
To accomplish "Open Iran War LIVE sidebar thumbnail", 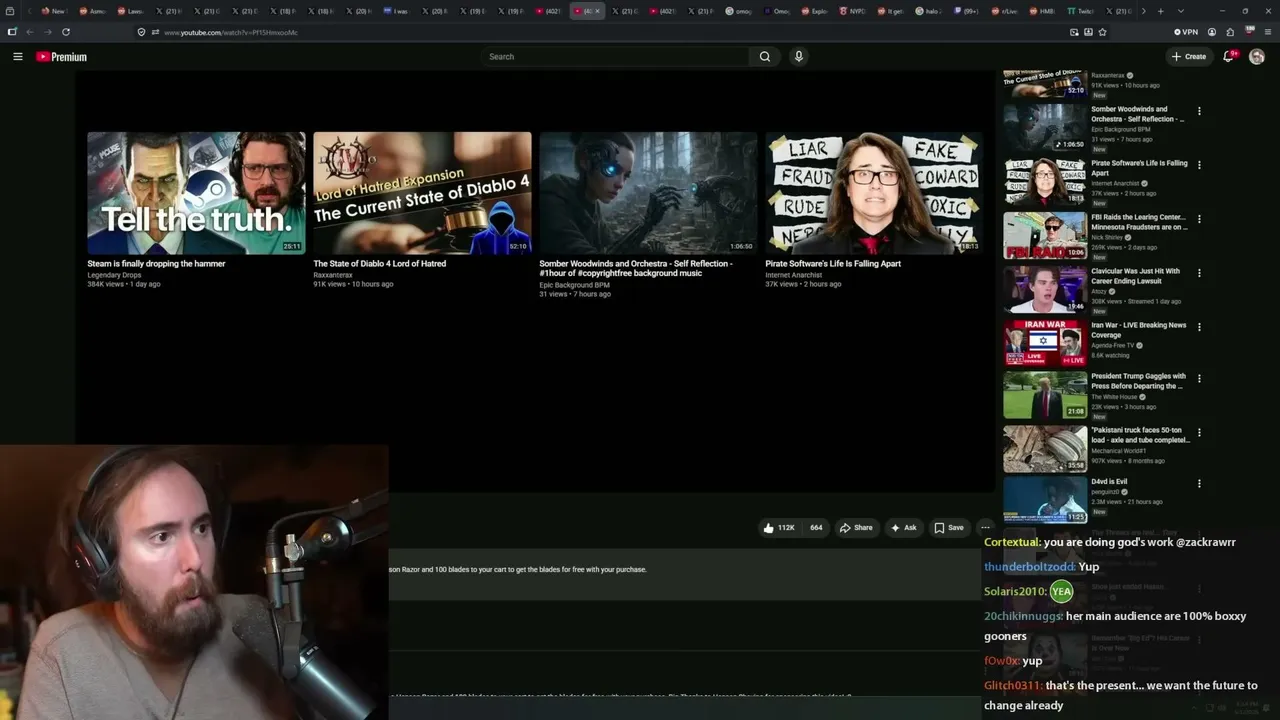I will click(1045, 343).
